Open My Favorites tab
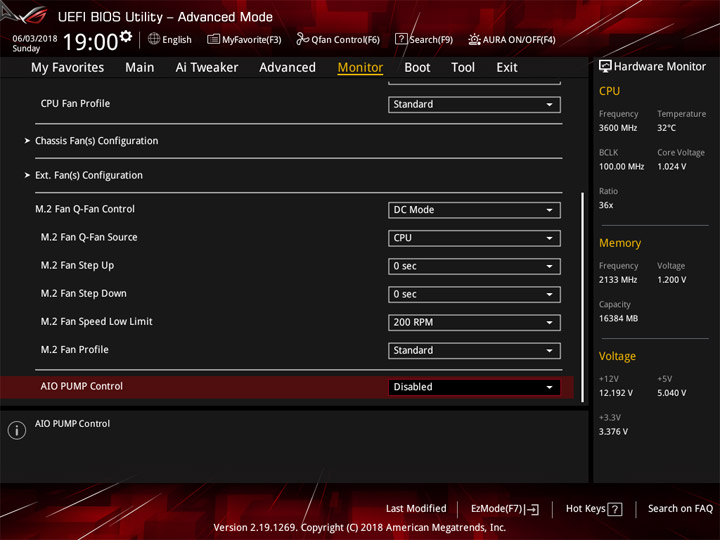Image resolution: width=720 pixels, height=540 pixels. point(68,68)
